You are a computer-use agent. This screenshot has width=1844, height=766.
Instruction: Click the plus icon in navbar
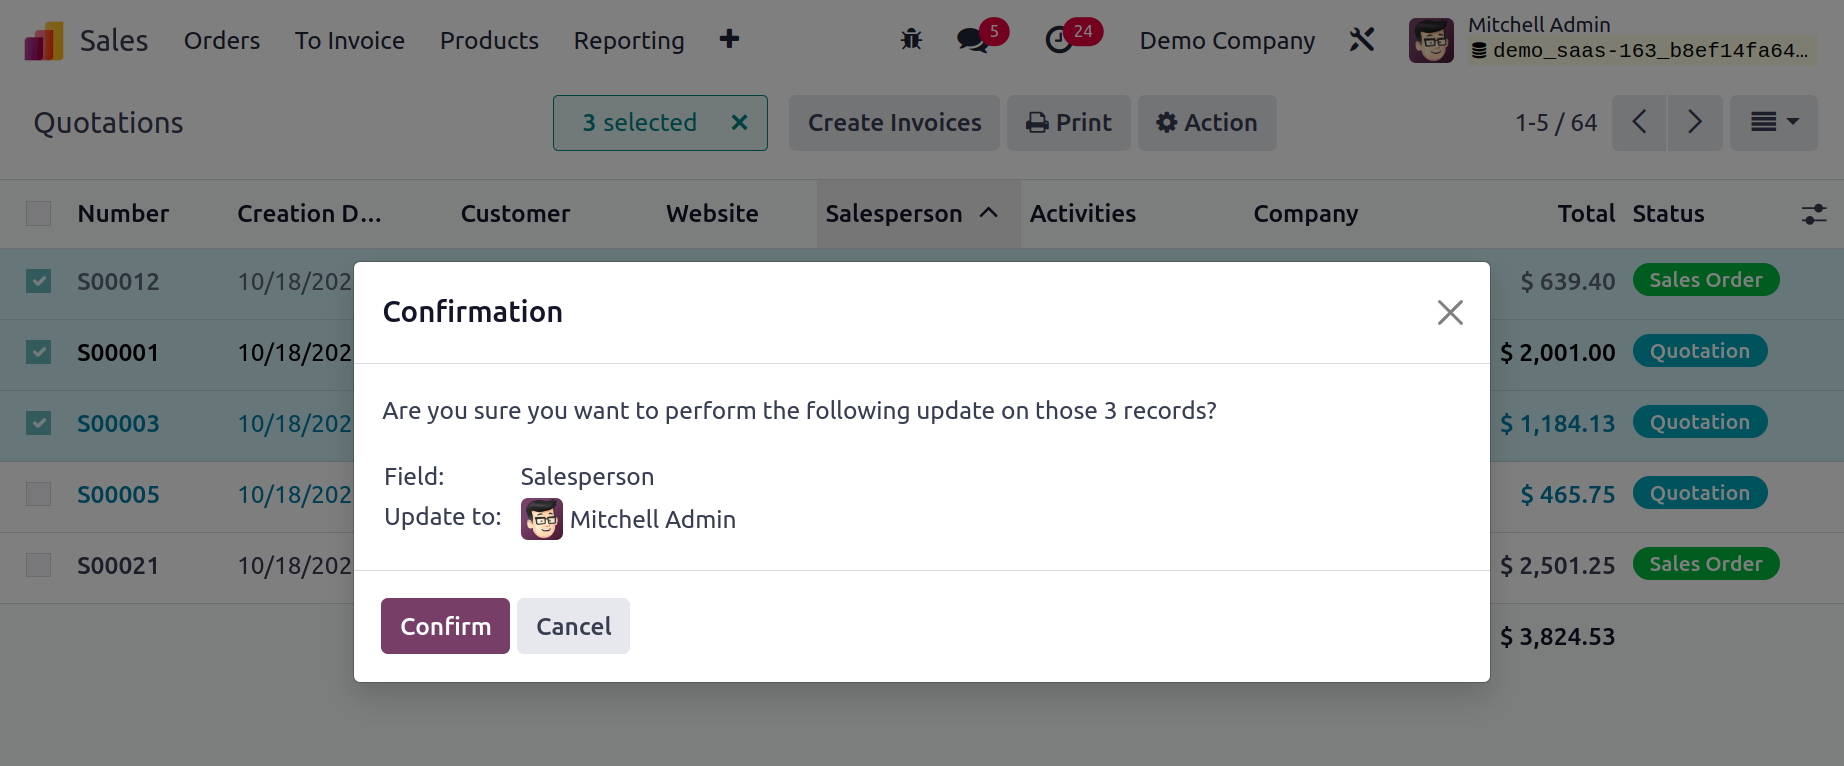pyautogui.click(x=730, y=39)
